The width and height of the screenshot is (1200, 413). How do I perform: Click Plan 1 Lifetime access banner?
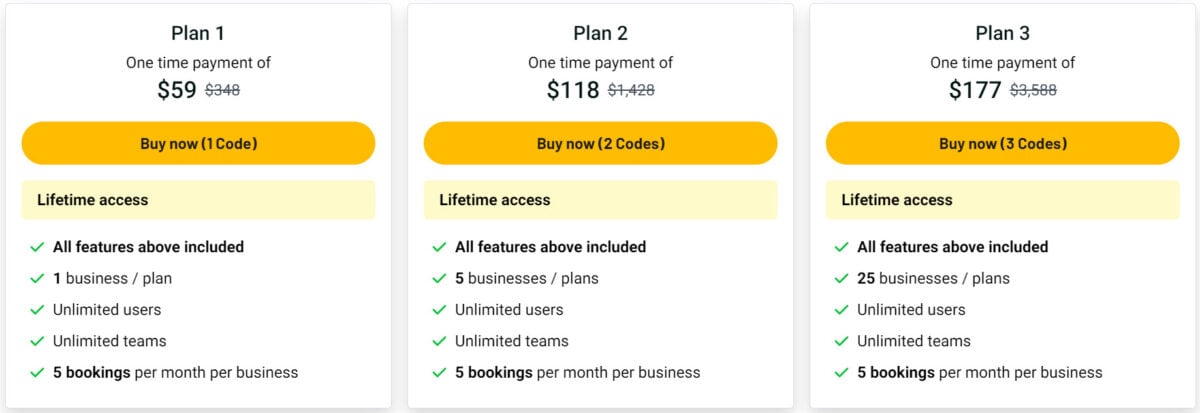(x=198, y=200)
